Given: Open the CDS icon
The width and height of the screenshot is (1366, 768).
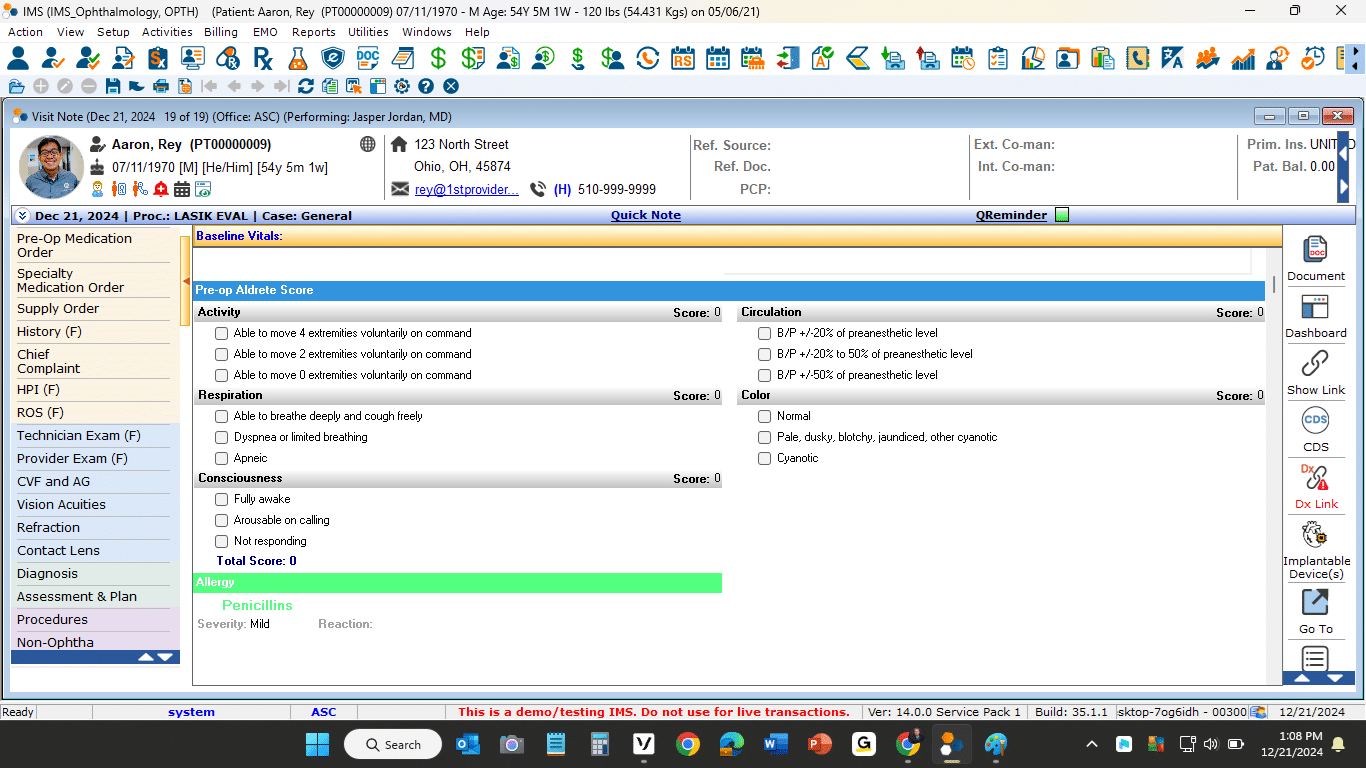Looking at the screenshot, I should [1315, 421].
